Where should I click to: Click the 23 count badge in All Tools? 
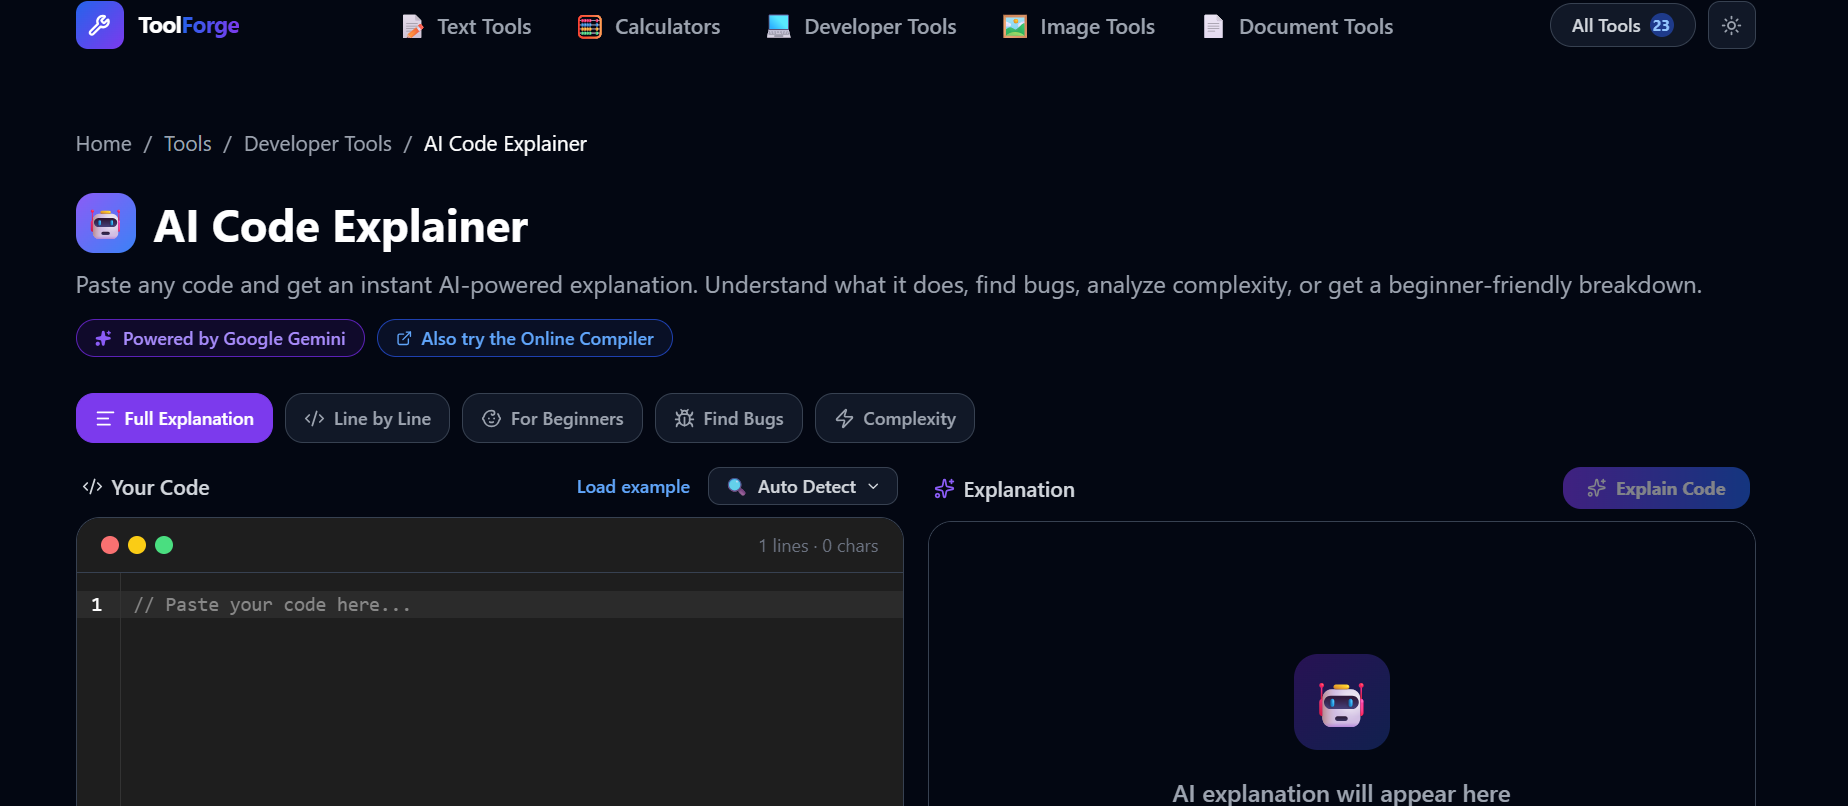pyautogui.click(x=1662, y=26)
